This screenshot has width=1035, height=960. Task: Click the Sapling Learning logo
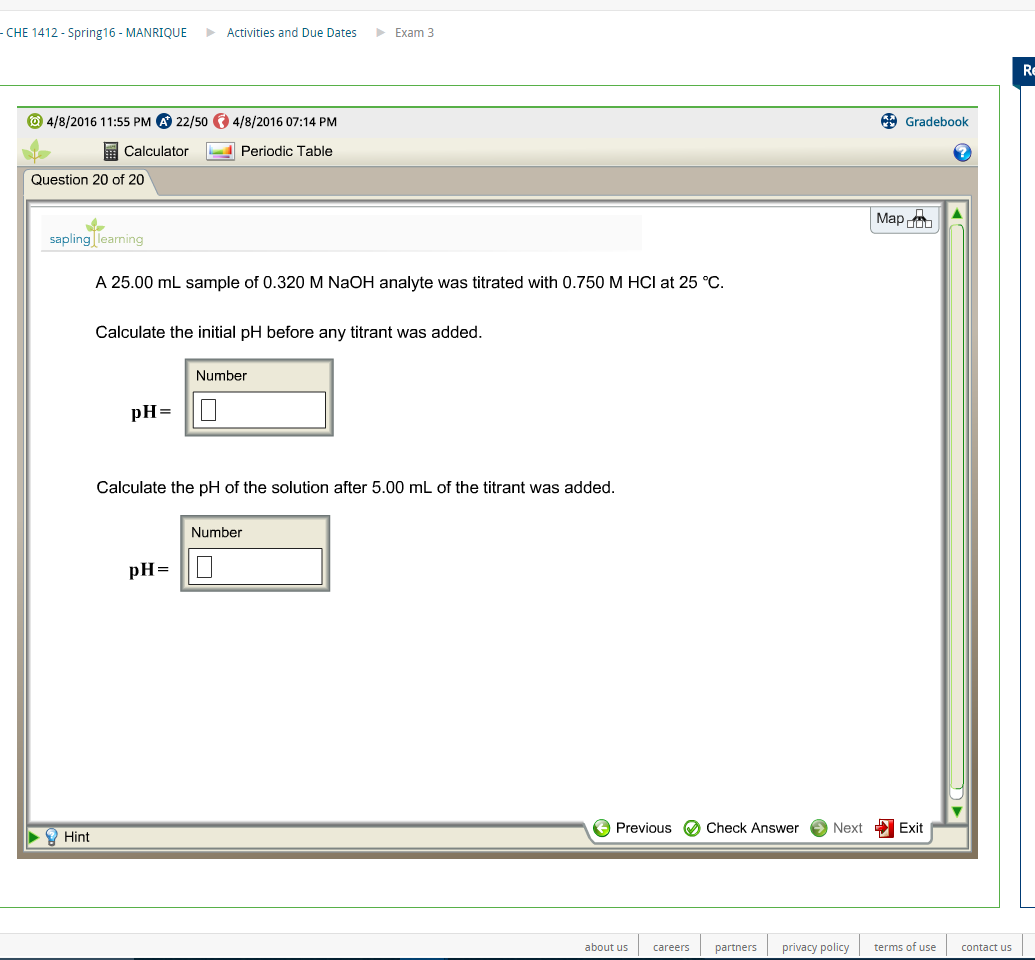(96, 233)
